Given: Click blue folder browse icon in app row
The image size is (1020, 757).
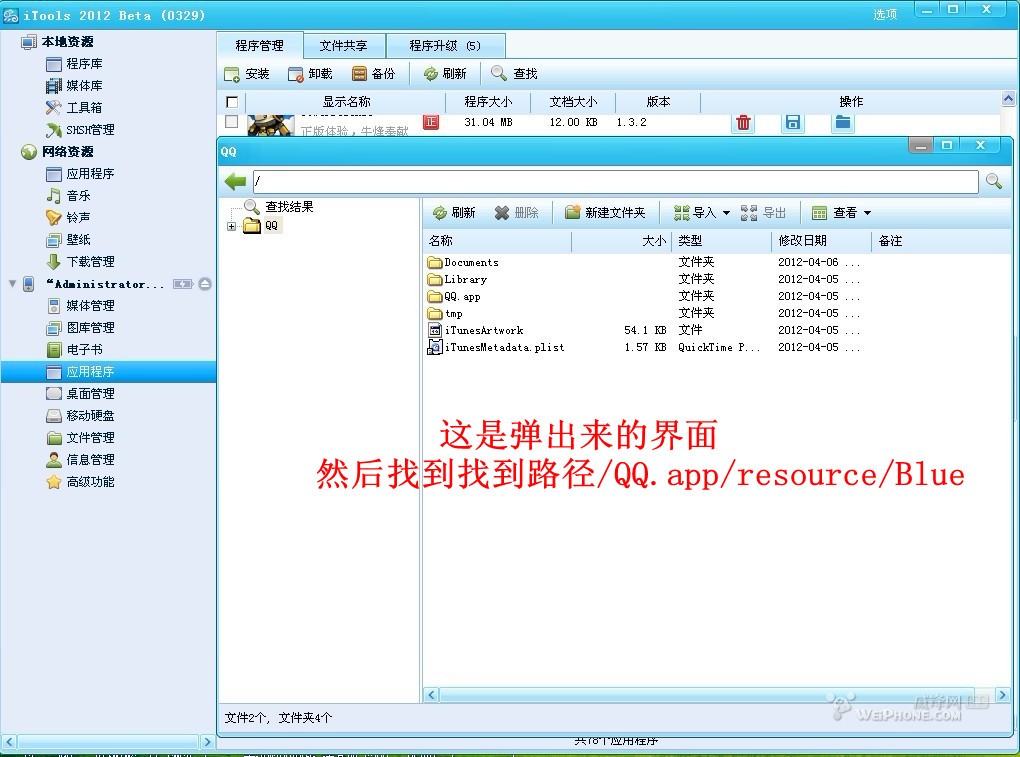Looking at the screenshot, I should [x=842, y=122].
